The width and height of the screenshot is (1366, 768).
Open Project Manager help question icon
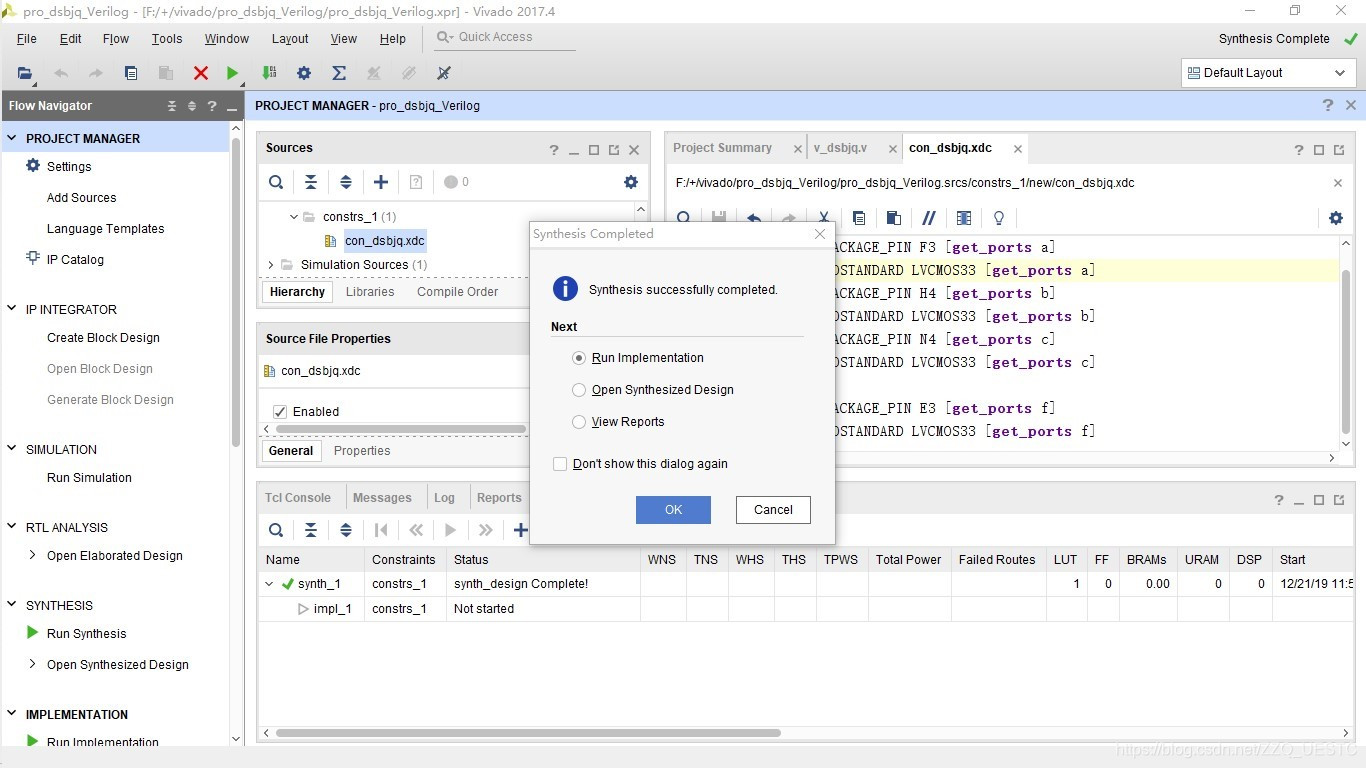pyautogui.click(x=1328, y=105)
